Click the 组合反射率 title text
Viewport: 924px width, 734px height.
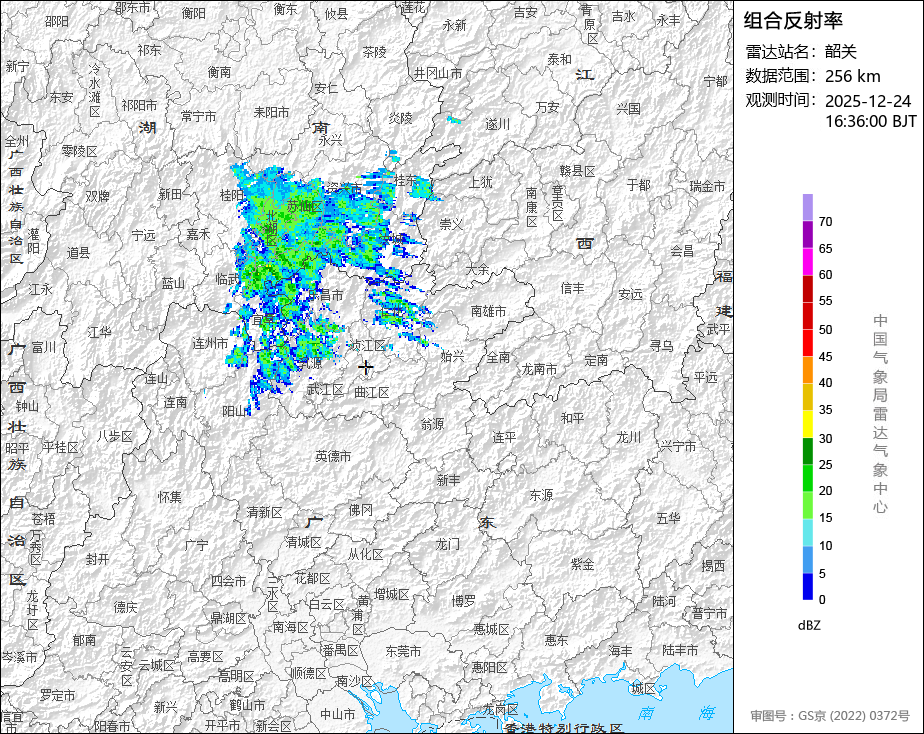coord(793,21)
